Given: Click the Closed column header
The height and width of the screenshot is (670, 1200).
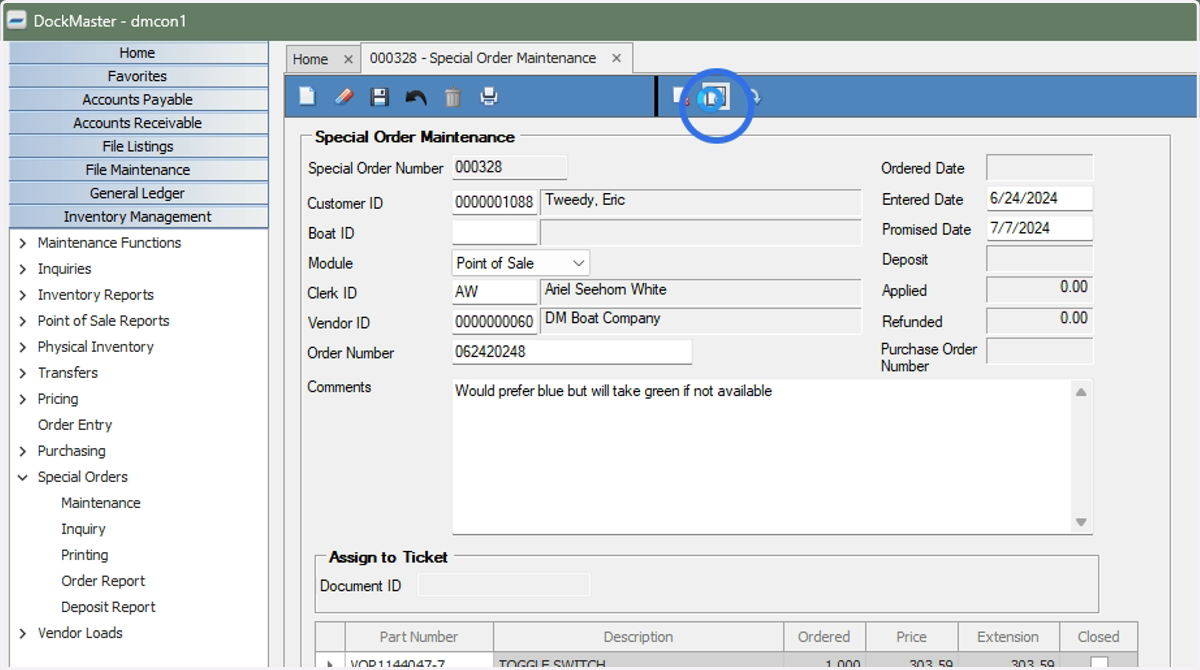Looking at the screenshot, I should coord(1098,637).
